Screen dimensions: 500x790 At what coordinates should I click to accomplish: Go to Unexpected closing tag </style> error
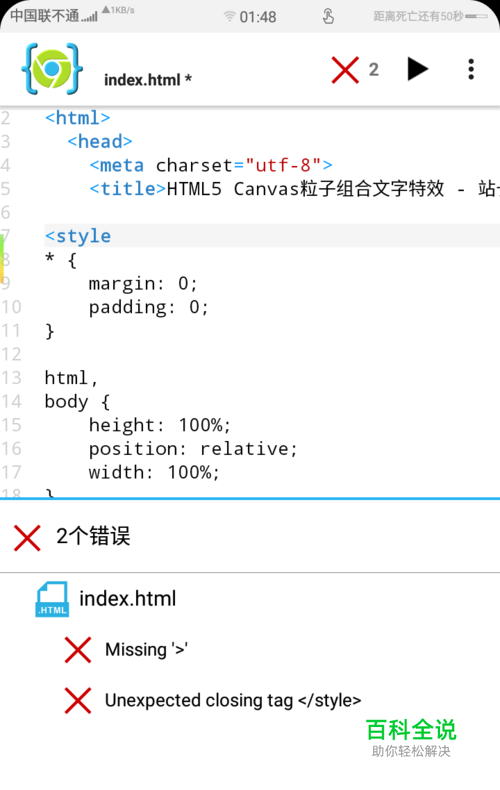coord(233,700)
